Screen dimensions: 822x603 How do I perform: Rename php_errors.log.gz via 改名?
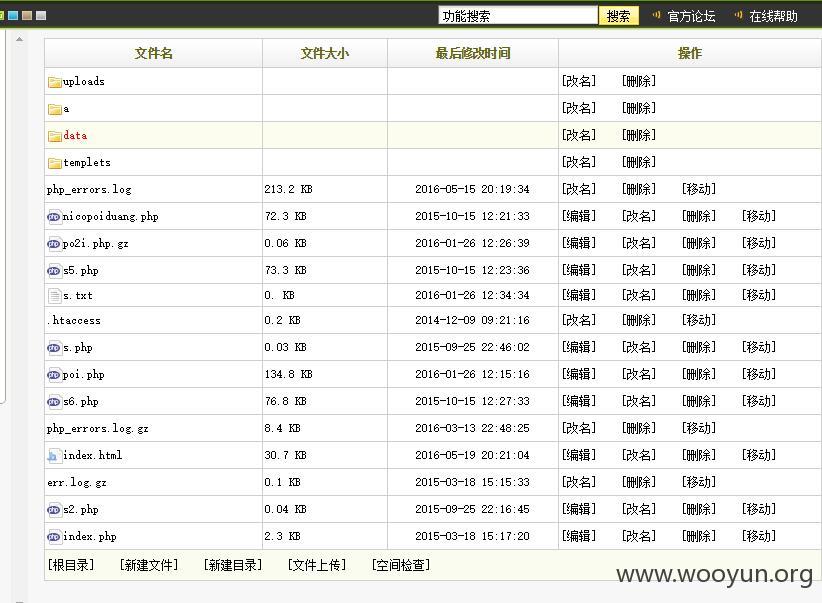pos(579,428)
